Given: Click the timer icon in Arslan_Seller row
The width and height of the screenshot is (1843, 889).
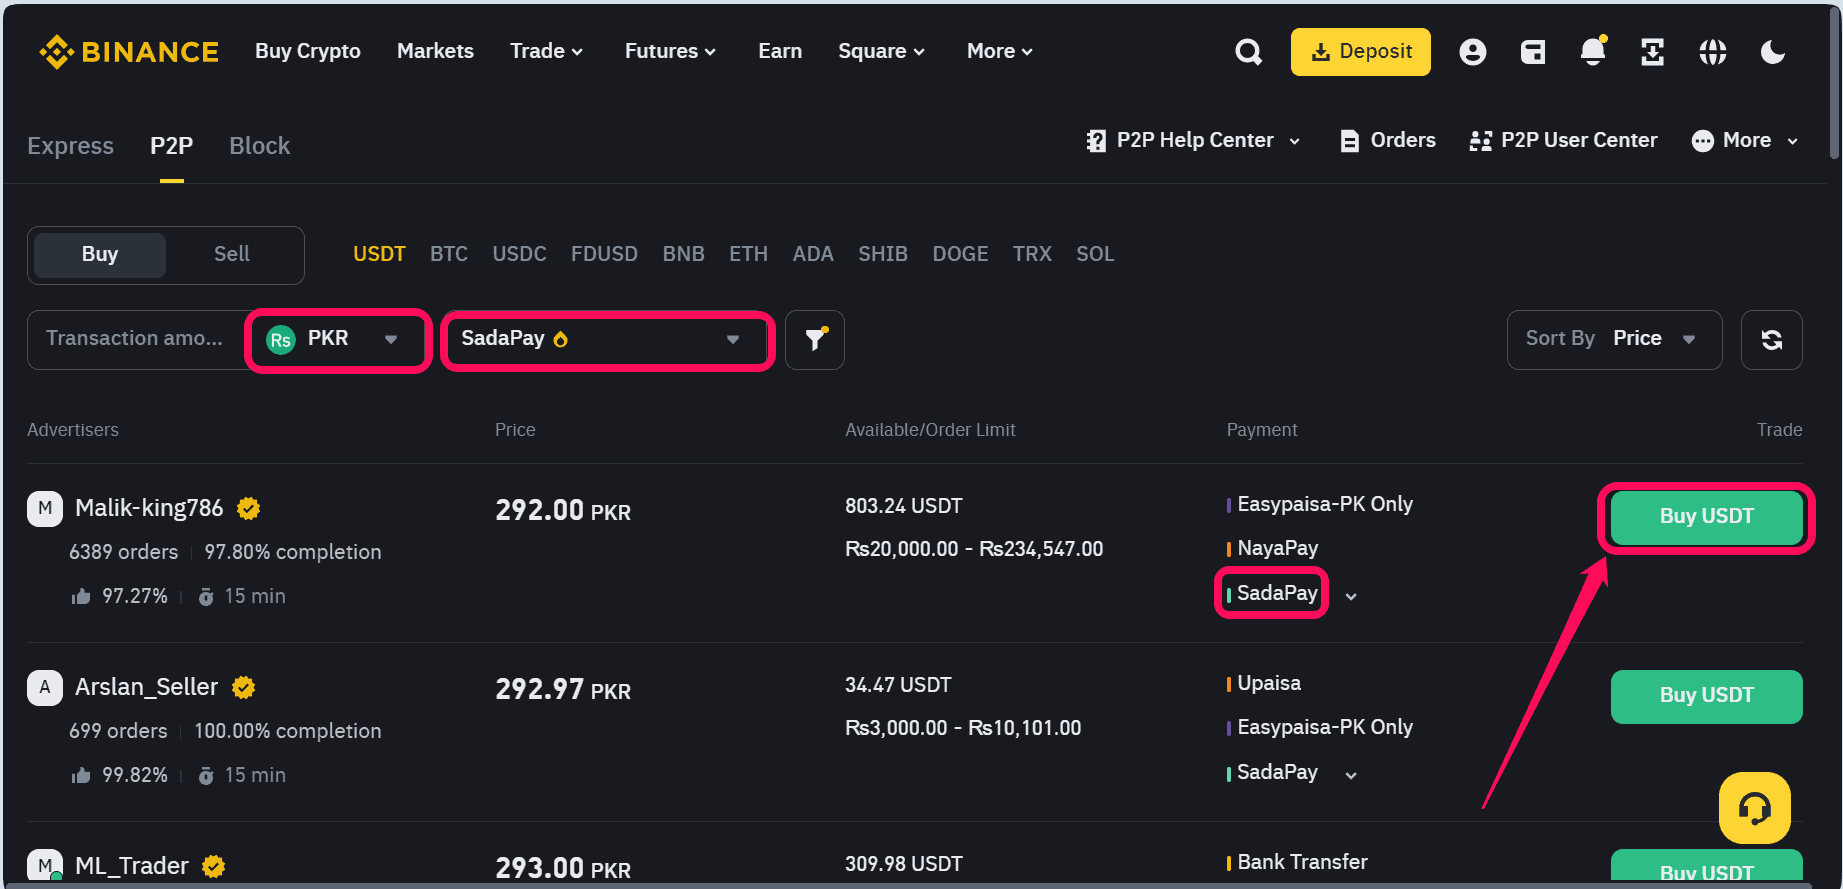Looking at the screenshot, I should pos(206,775).
